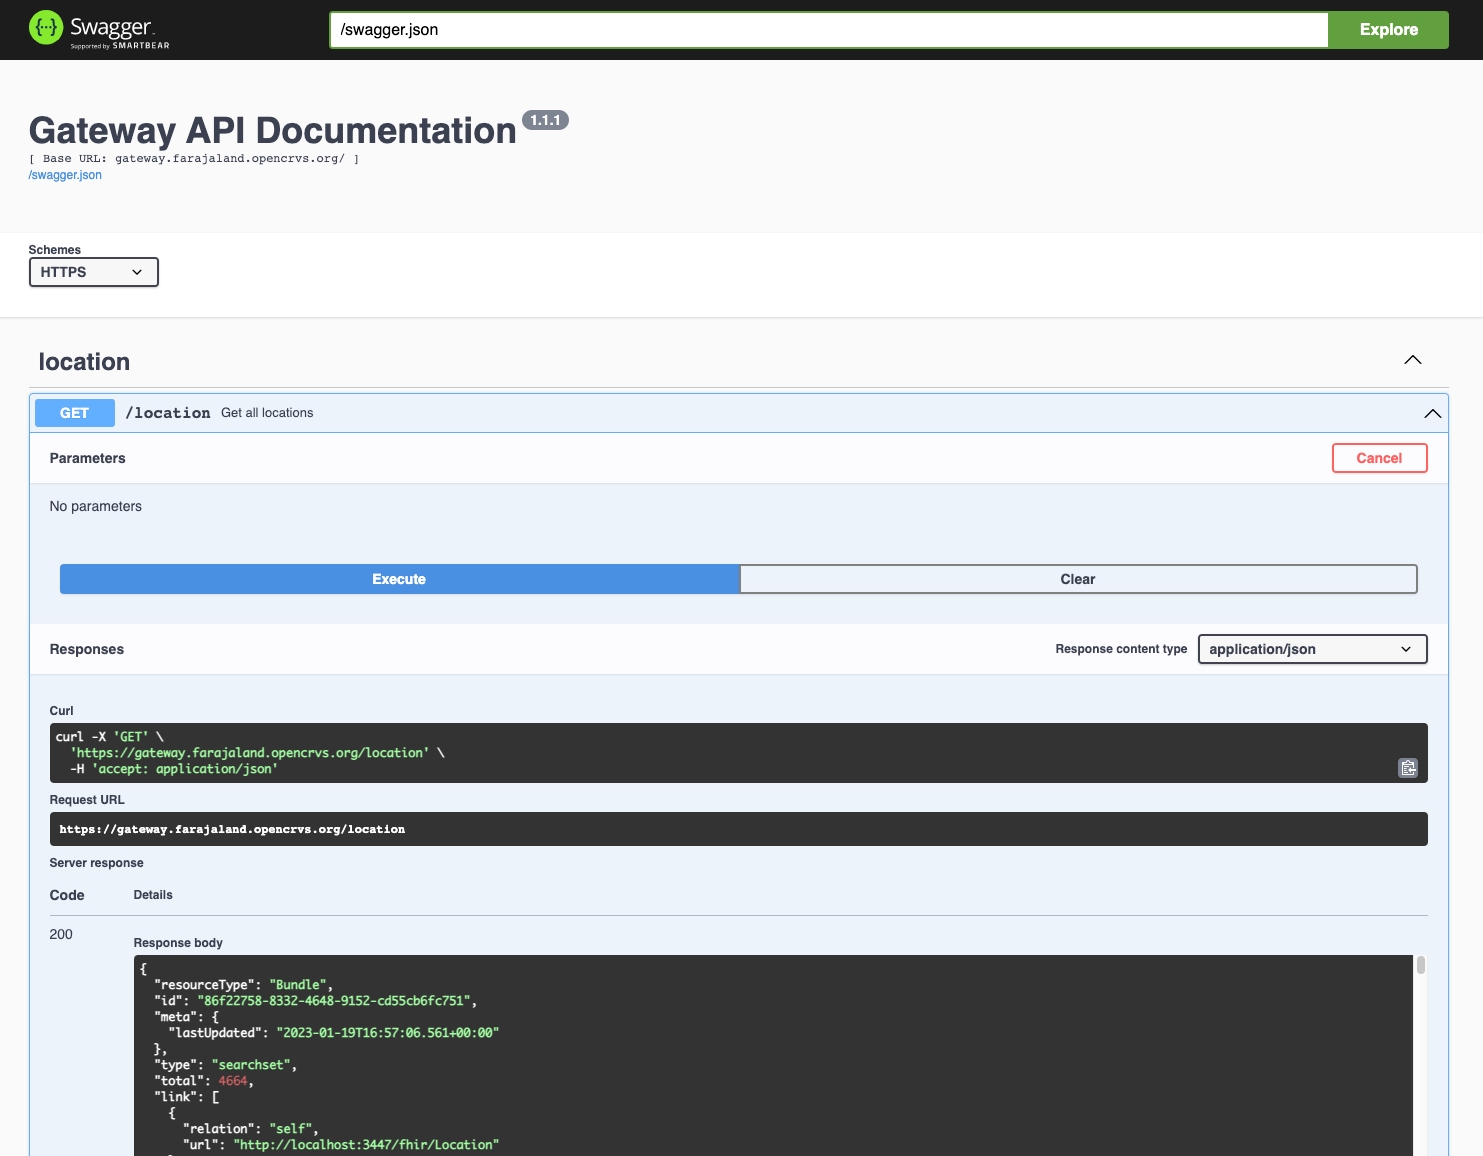
Task: Open the /swagger.json link
Action: coord(65,175)
